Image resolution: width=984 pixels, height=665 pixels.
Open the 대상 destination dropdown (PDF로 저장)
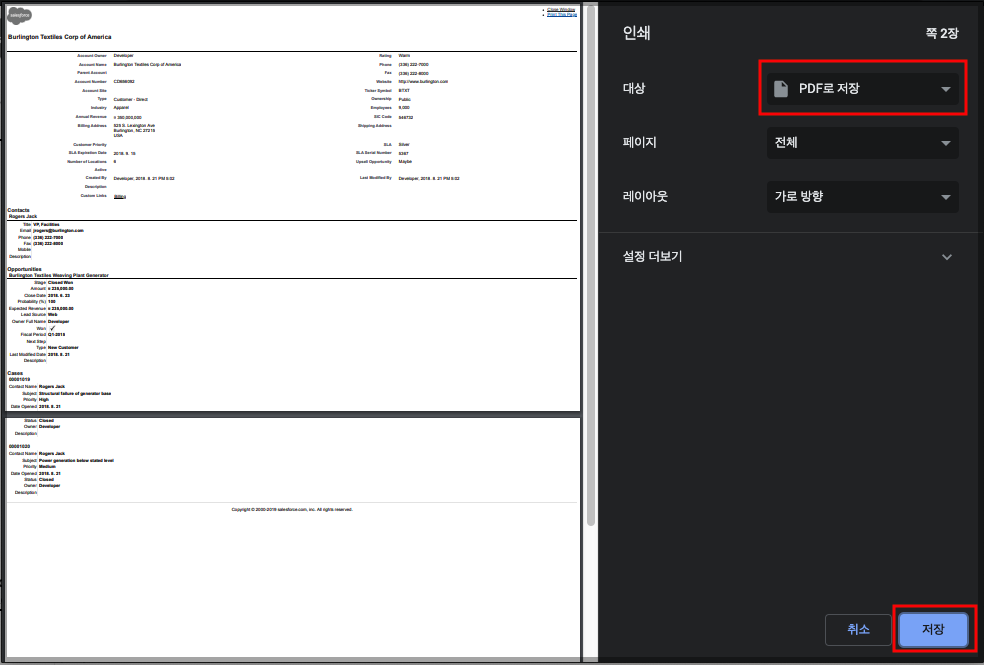click(x=862, y=88)
